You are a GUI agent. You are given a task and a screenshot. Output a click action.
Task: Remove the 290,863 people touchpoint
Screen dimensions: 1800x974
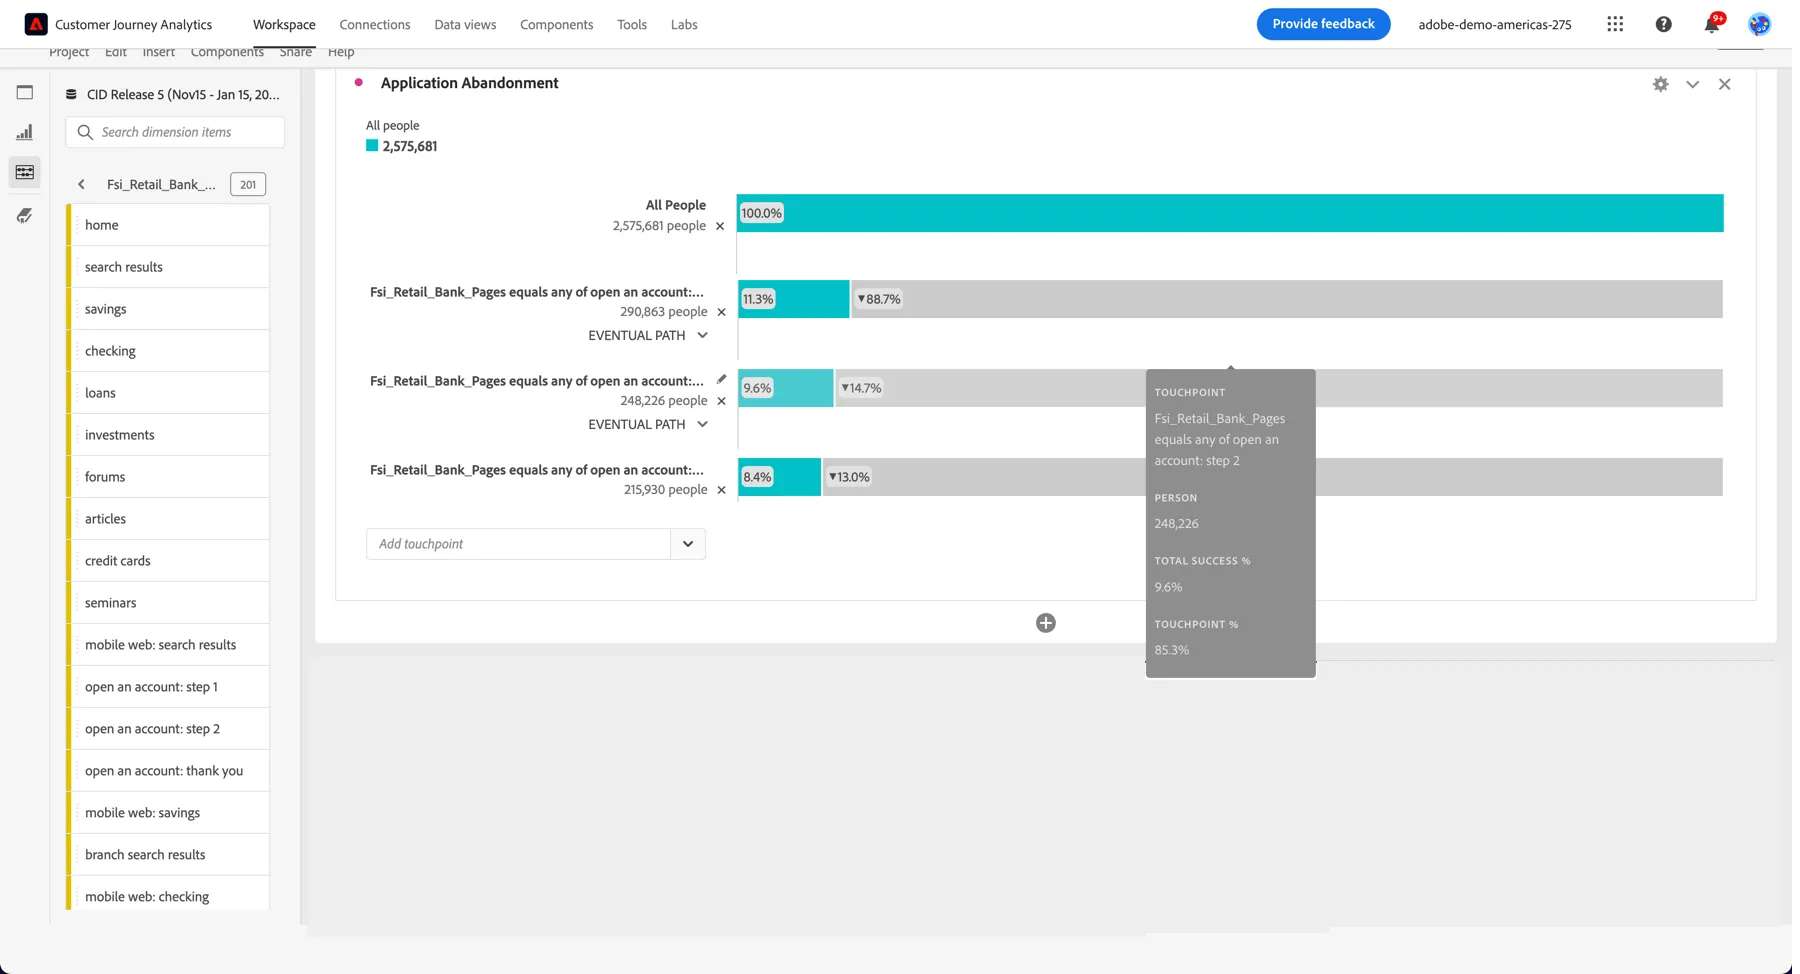point(721,312)
